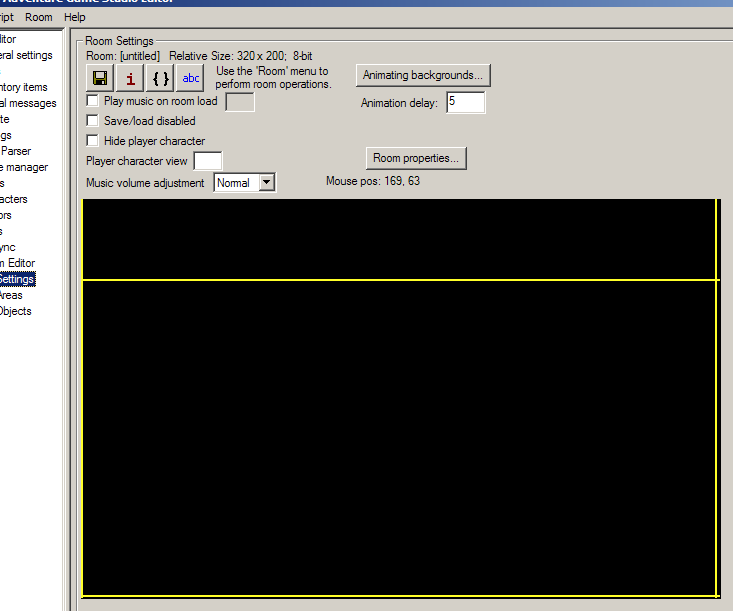
Task: Click Animating backgrounds button
Action: pyautogui.click(x=423, y=75)
